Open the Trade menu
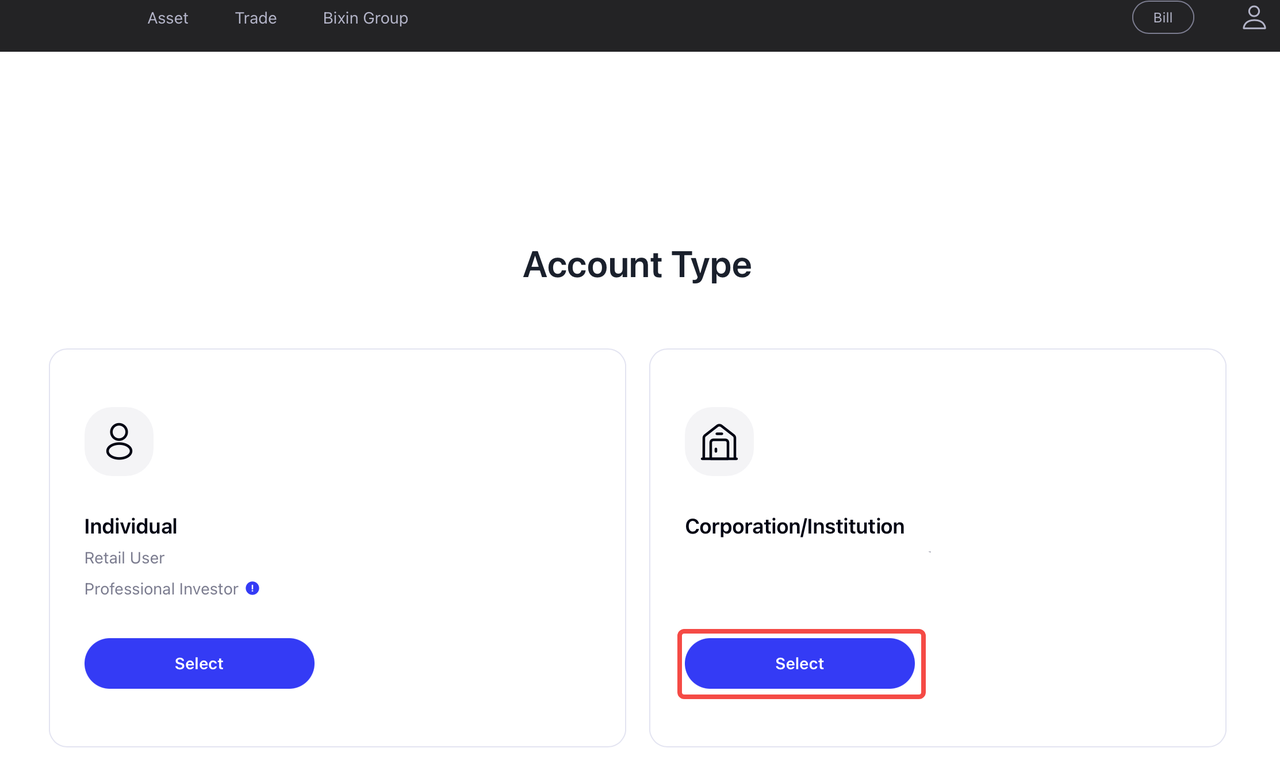Viewport: 1280px width, 775px height. point(255,17)
